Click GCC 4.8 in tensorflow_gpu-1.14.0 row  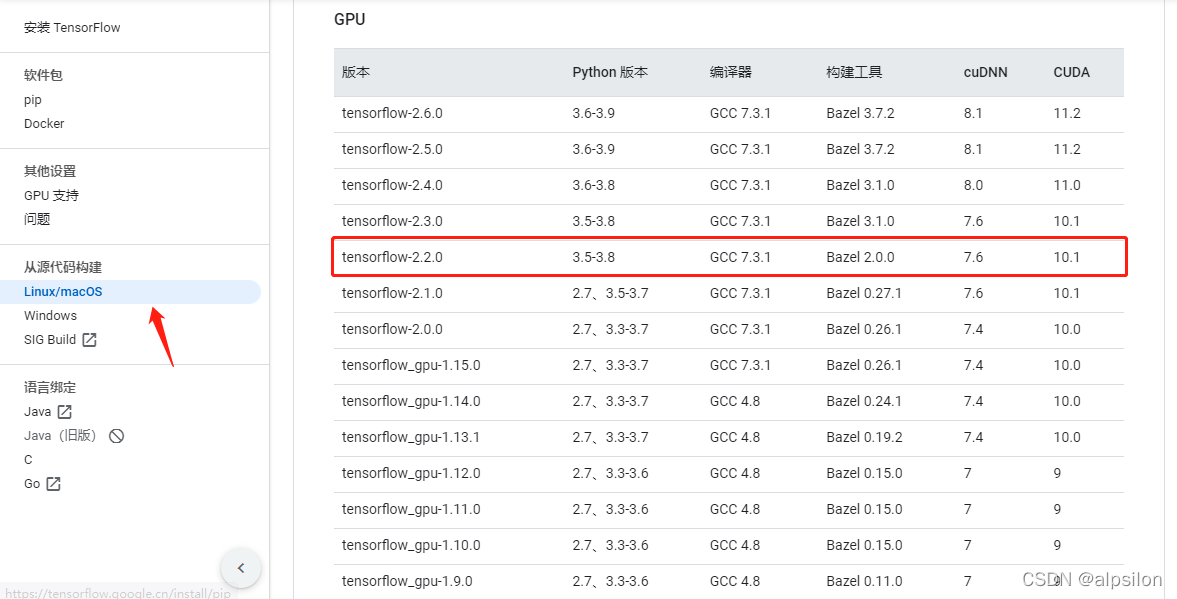click(735, 402)
